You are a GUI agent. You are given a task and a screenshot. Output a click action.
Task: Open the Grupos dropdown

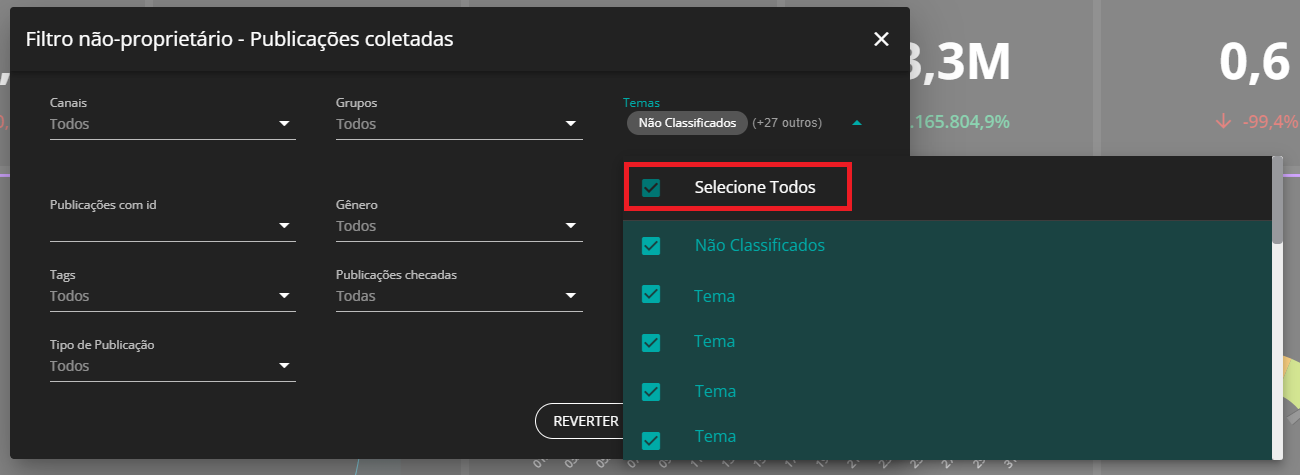tap(459, 124)
